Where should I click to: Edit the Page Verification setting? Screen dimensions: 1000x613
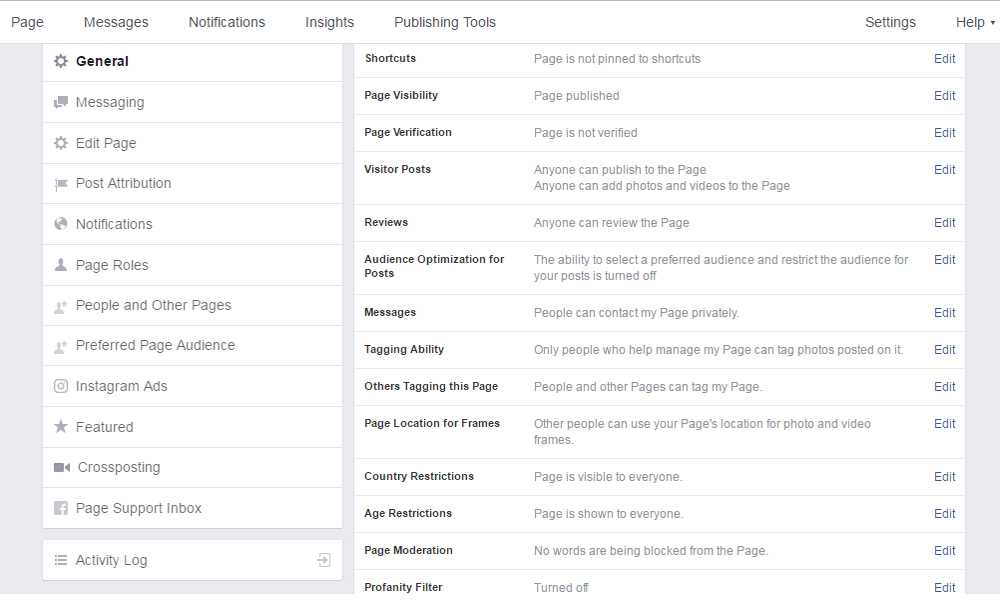click(x=945, y=133)
